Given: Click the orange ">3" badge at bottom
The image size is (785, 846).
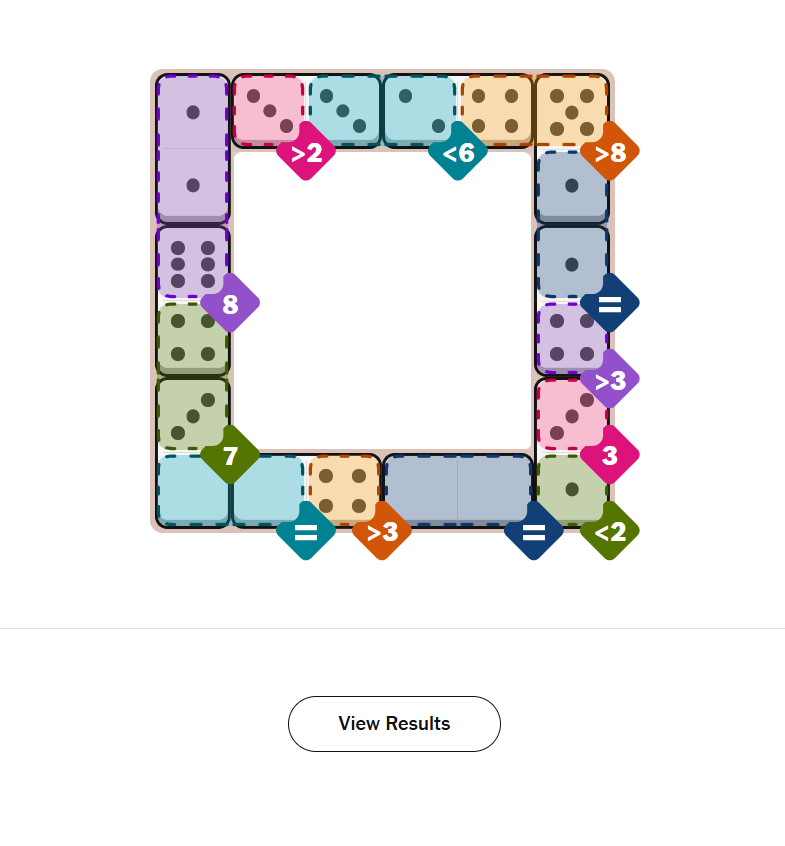Looking at the screenshot, I should coord(382,532).
